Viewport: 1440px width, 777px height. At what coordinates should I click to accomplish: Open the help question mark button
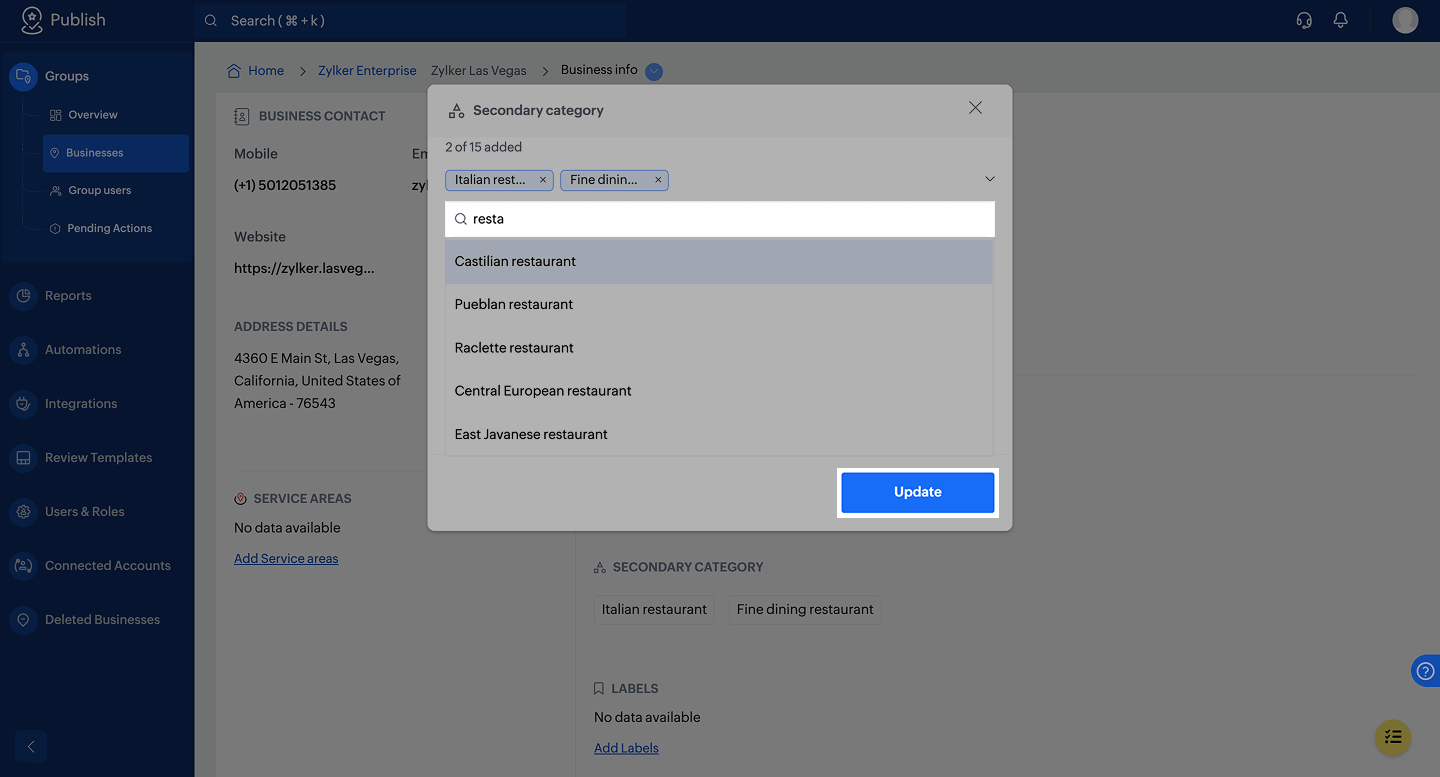click(x=1426, y=671)
